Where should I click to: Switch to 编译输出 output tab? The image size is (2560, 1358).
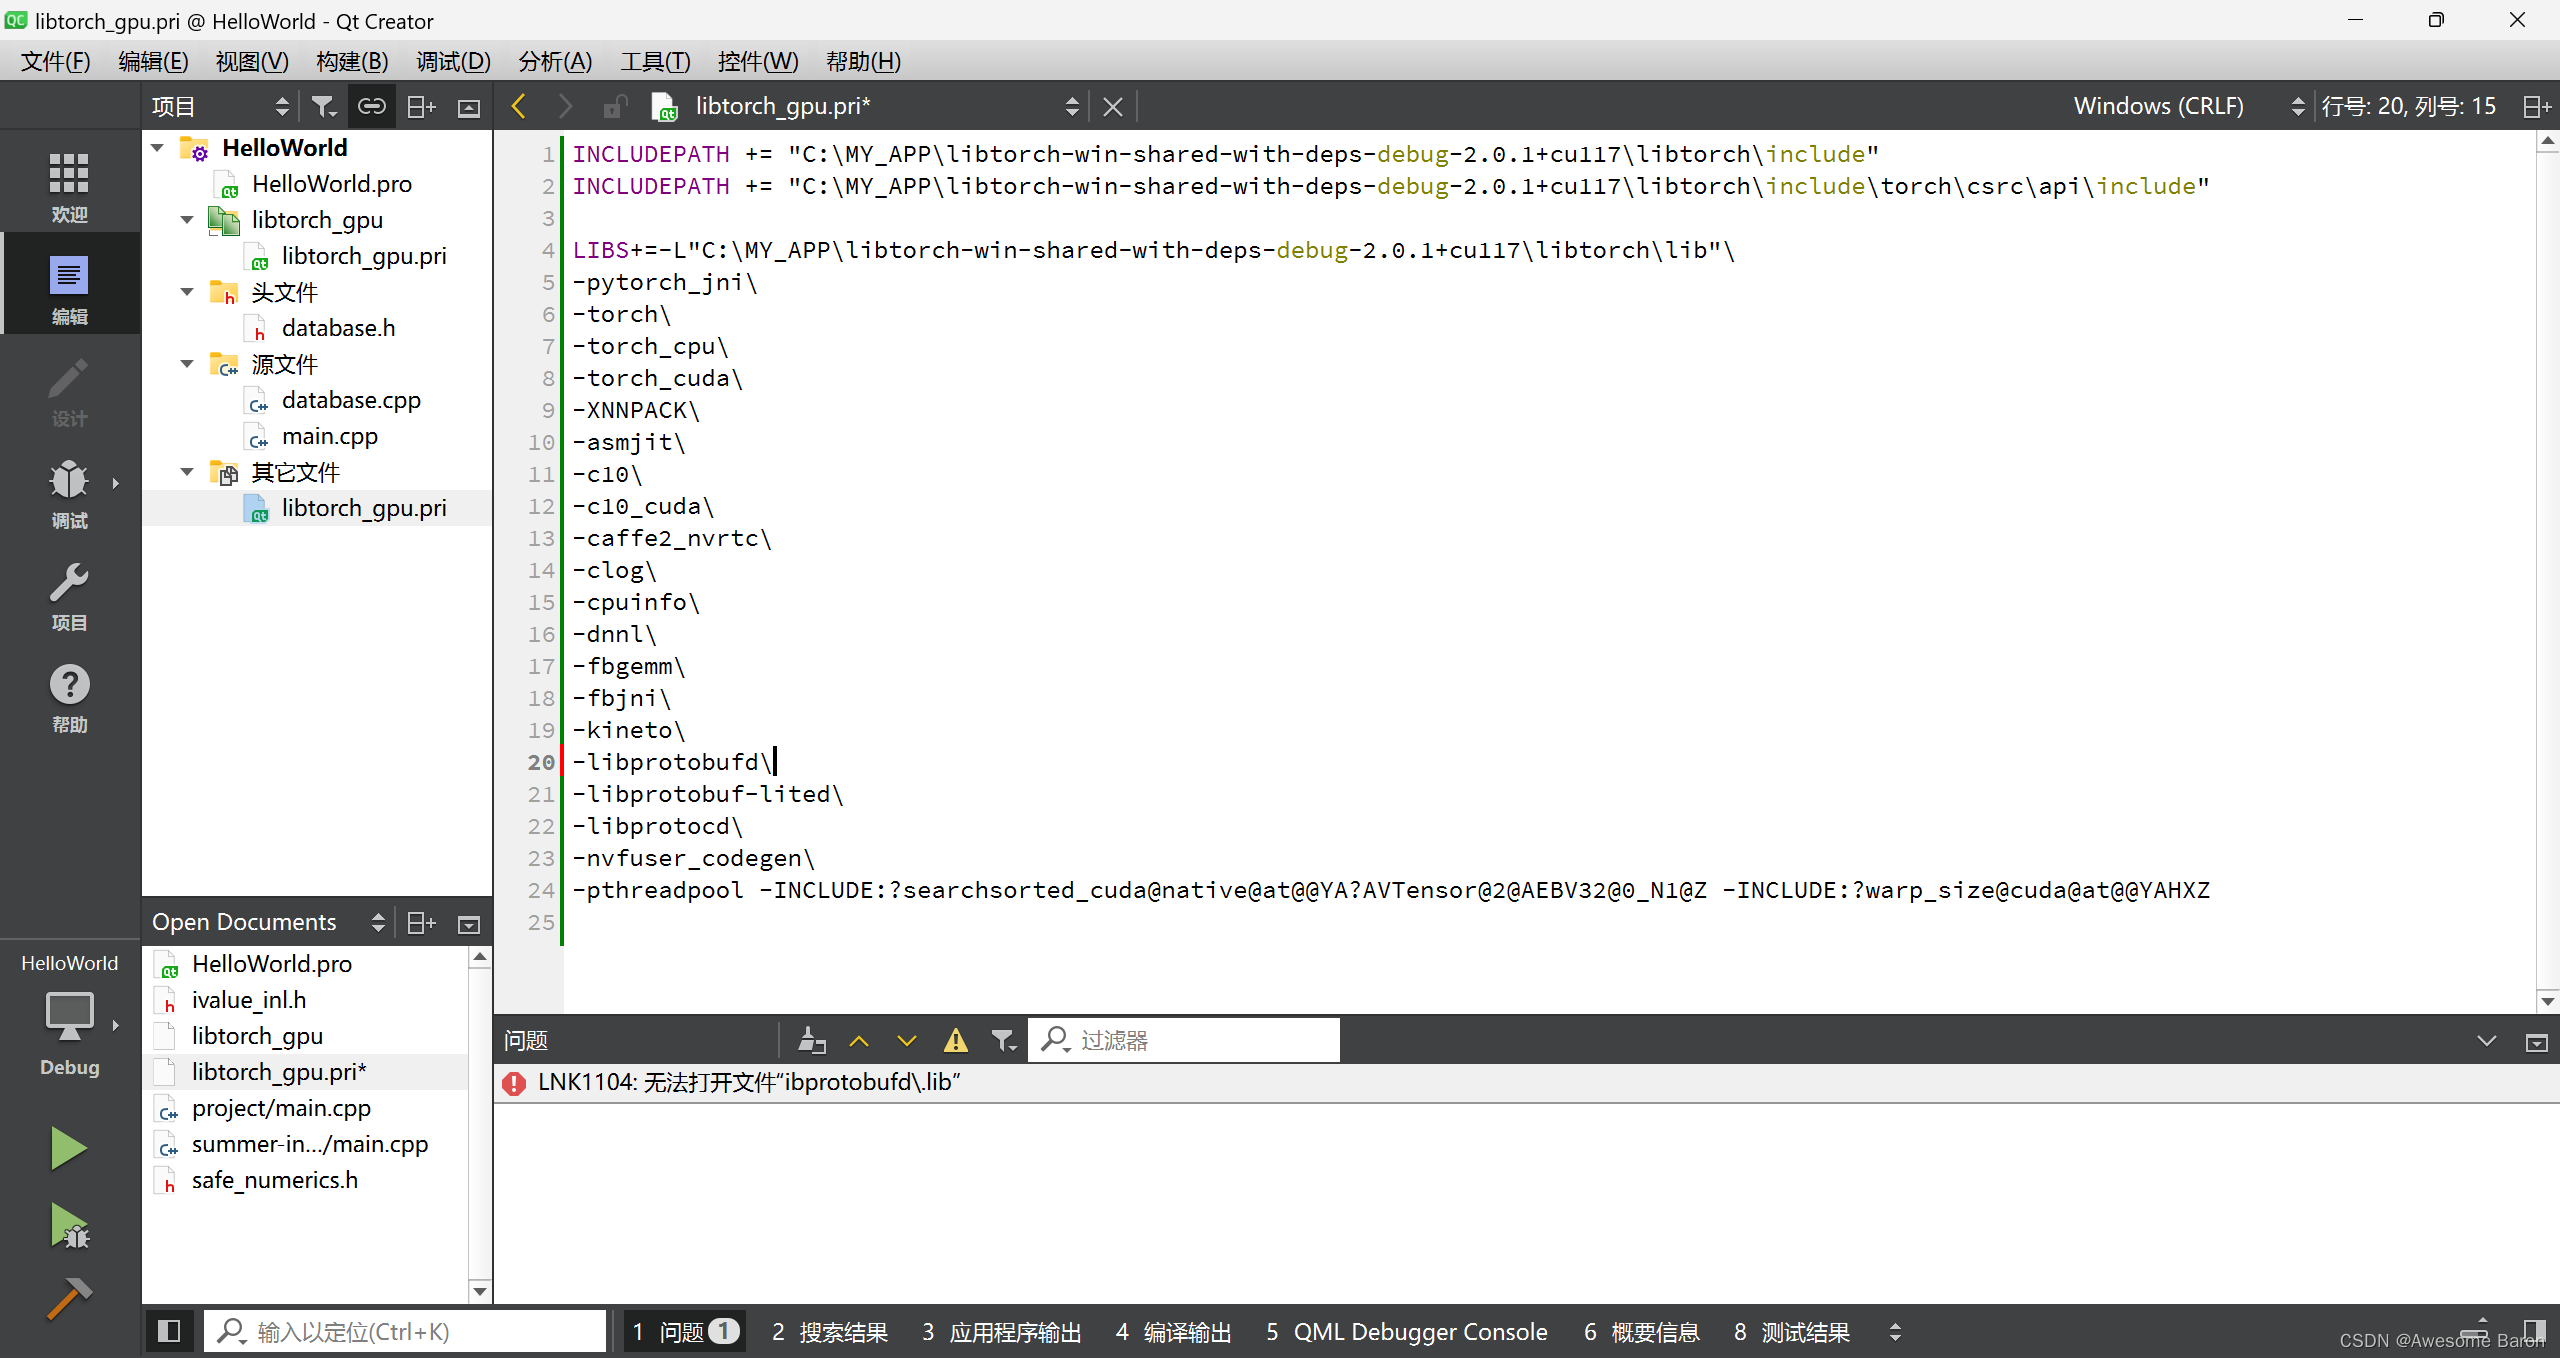[1174, 1332]
